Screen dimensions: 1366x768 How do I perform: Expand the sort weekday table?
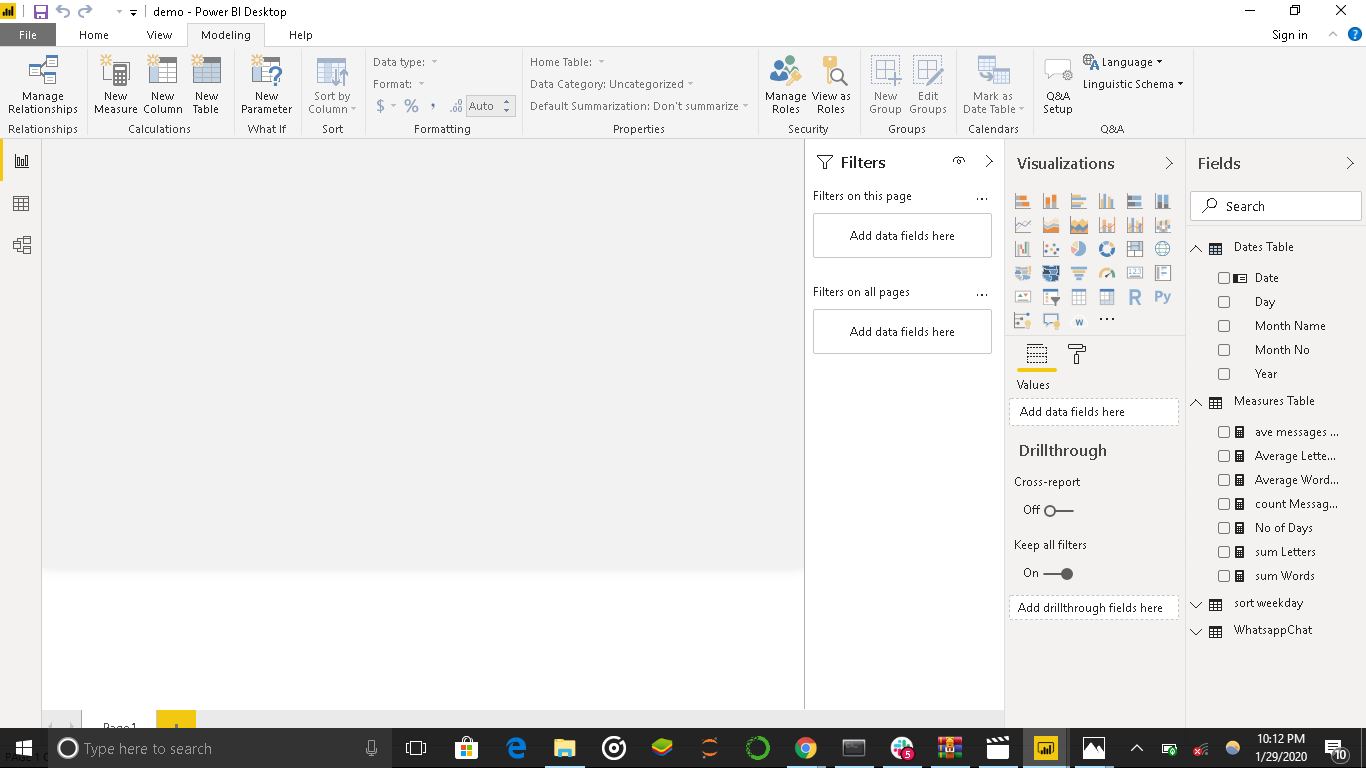pos(1196,604)
